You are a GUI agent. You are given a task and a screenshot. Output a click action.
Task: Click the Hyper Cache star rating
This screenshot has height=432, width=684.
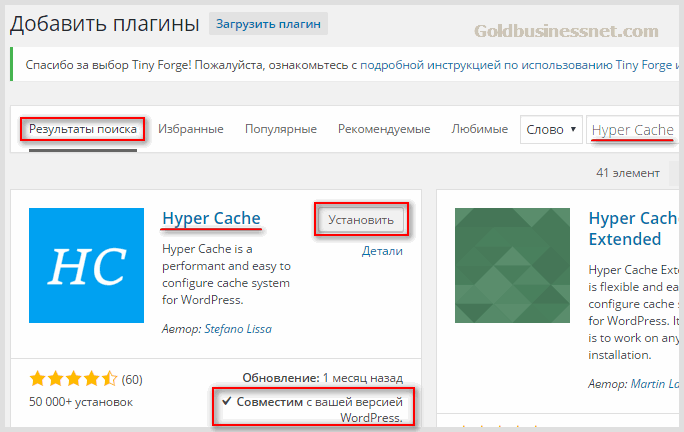pos(73,379)
